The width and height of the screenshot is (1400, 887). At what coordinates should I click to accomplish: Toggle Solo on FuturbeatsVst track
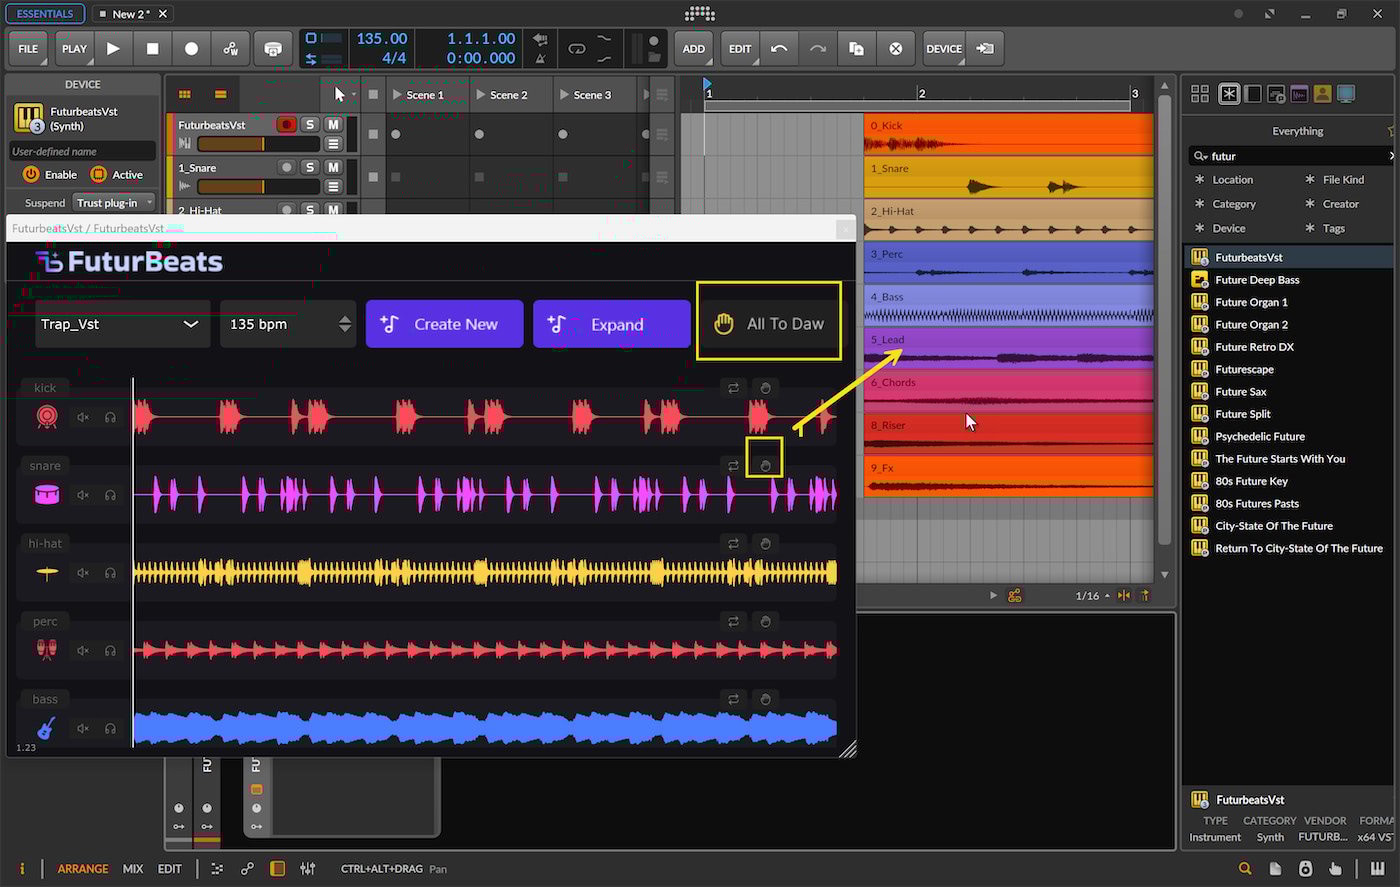pos(310,125)
